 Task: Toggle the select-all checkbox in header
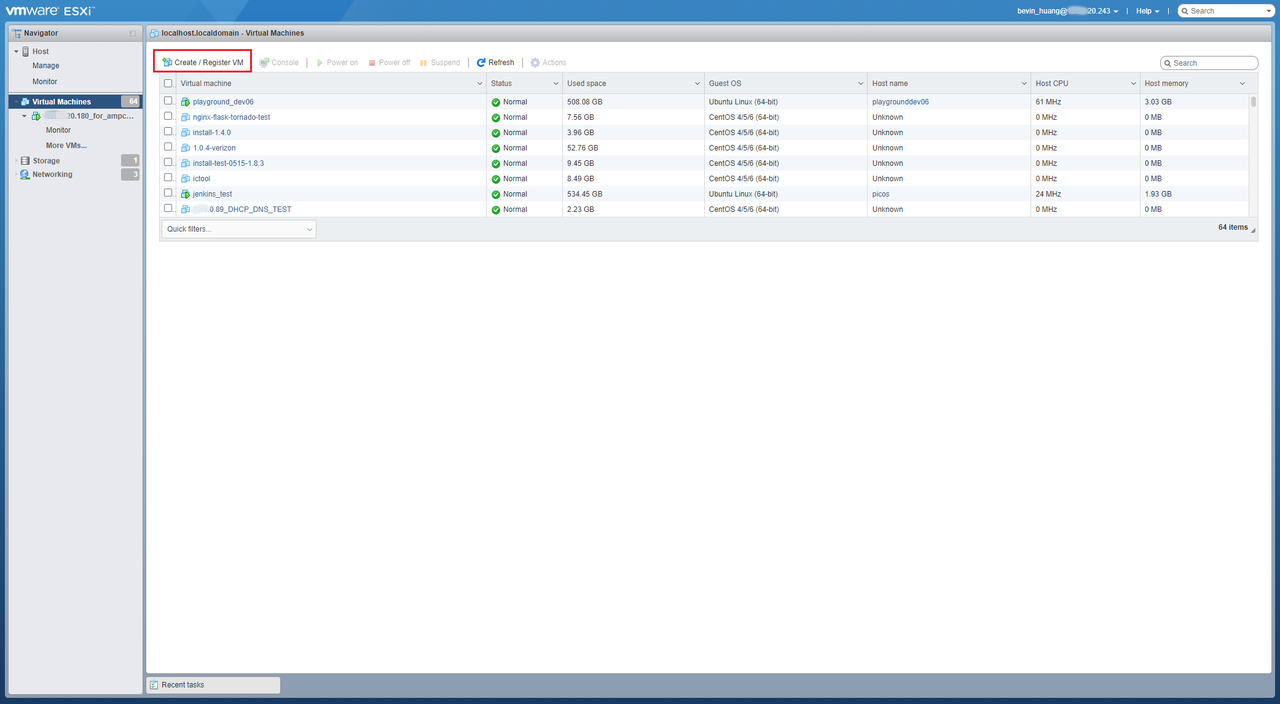click(168, 84)
